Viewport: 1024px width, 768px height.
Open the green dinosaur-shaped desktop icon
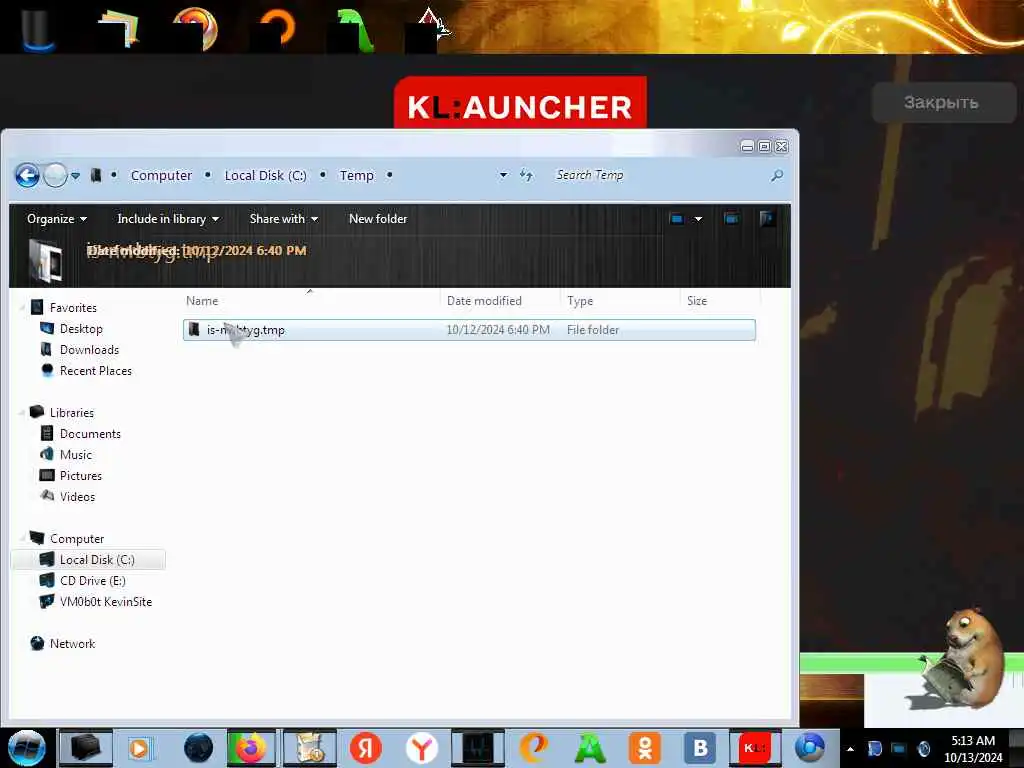[x=353, y=29]
